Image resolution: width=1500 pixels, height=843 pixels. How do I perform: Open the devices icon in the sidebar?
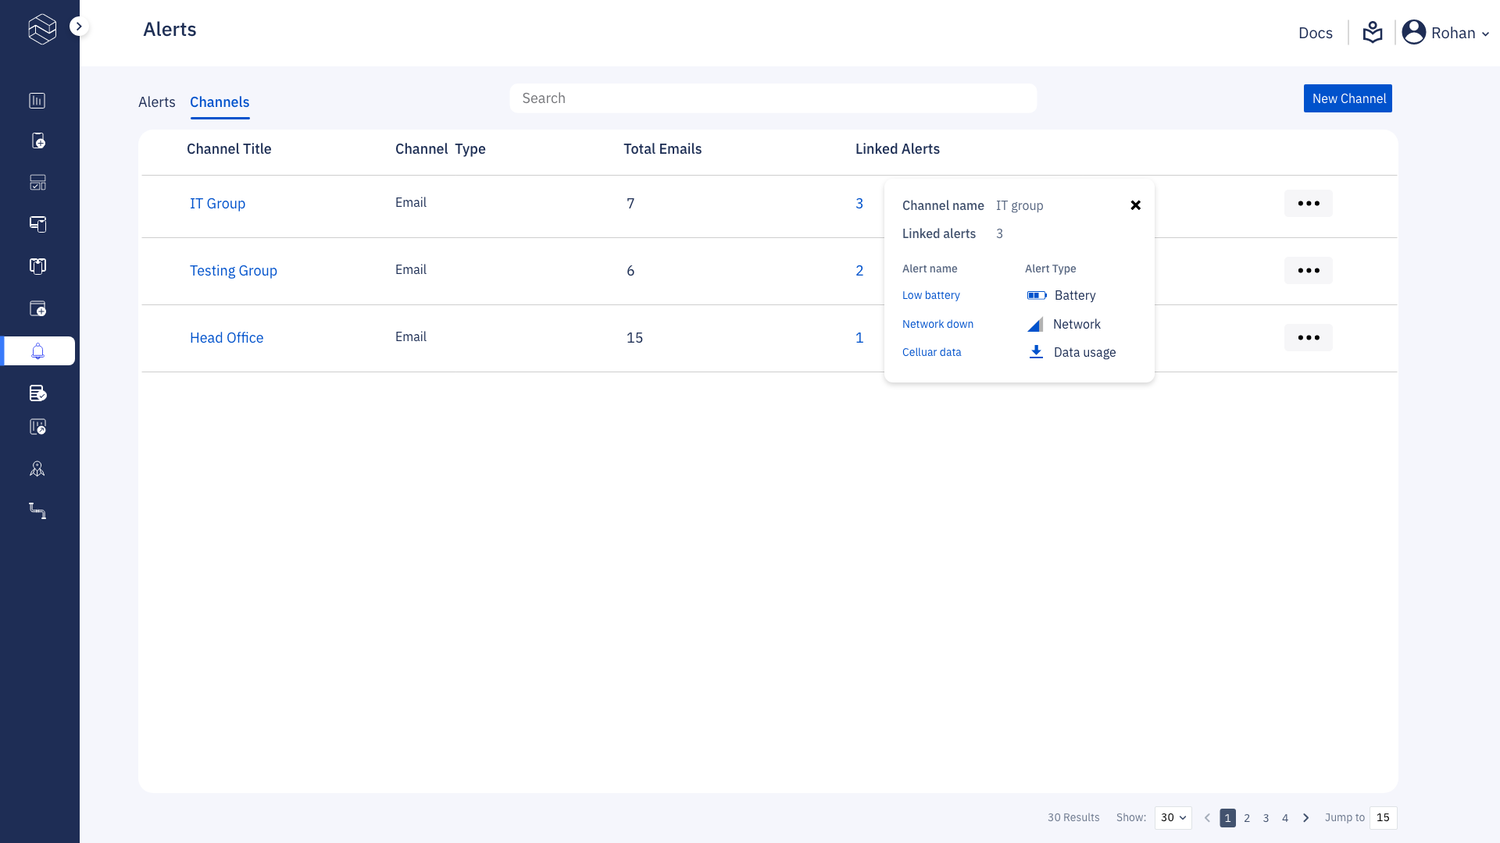click(37, 224)
